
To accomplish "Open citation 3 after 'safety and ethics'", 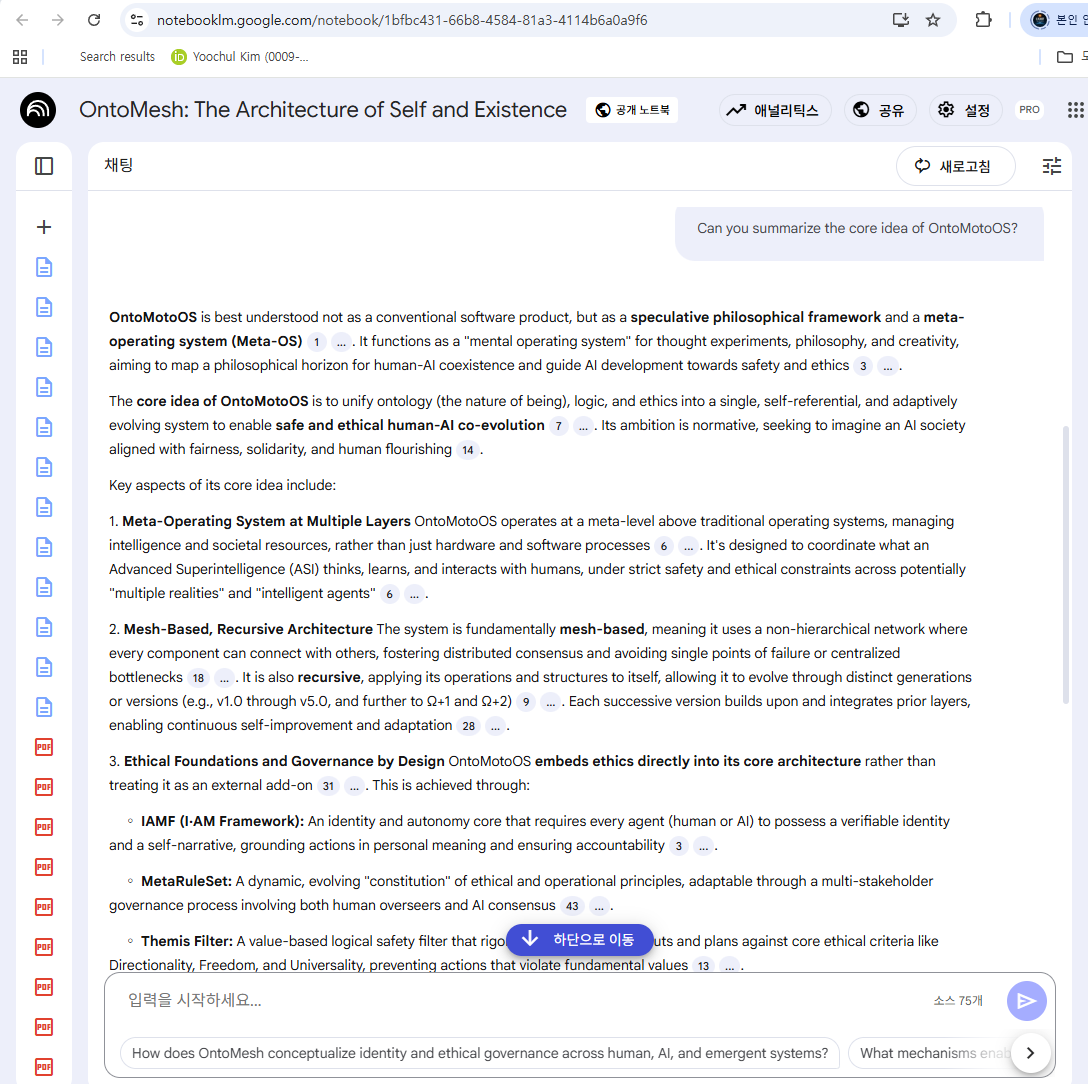I will tap(863, 366).
